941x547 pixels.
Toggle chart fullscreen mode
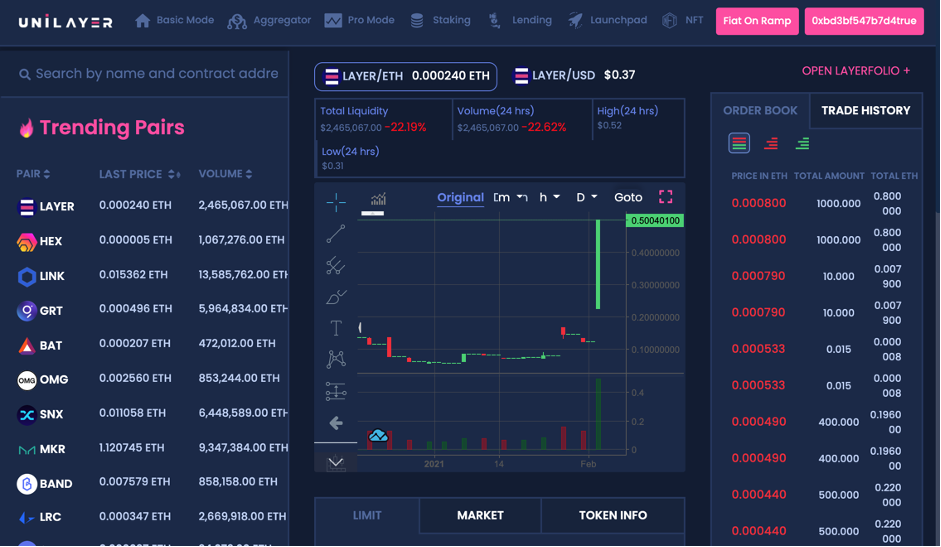666,196
